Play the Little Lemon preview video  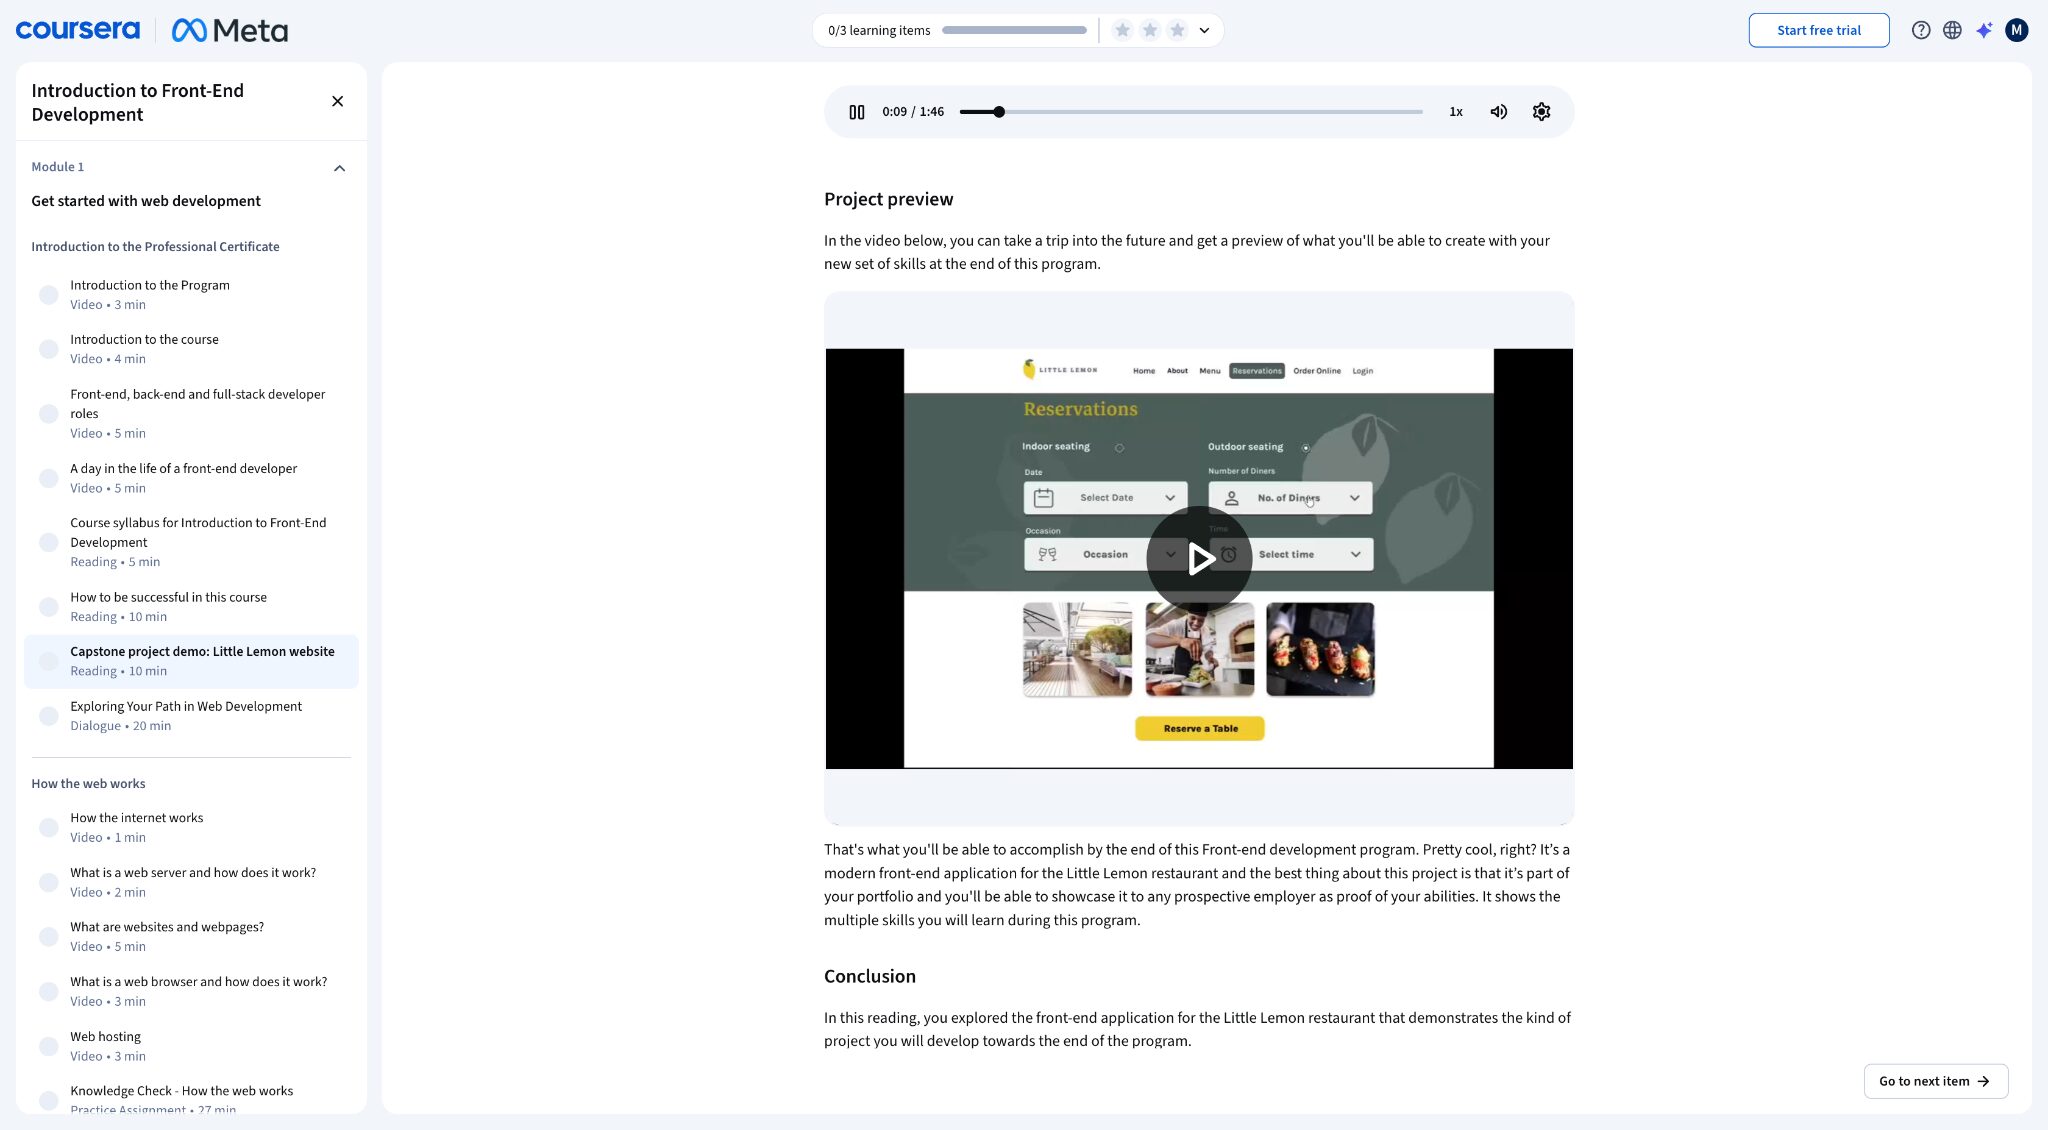click(x=1199, y=558)
